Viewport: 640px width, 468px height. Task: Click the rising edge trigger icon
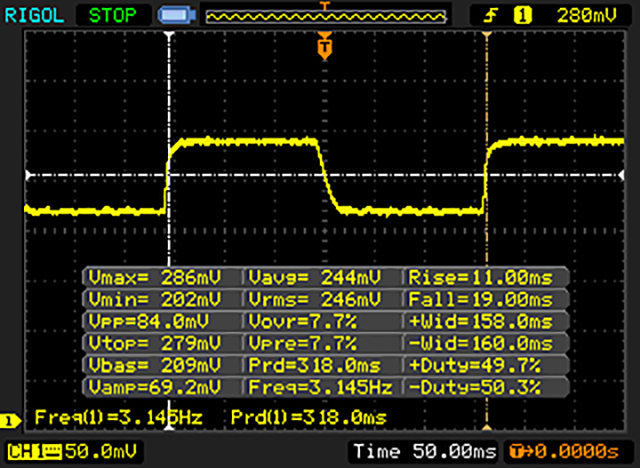[491, 16]
